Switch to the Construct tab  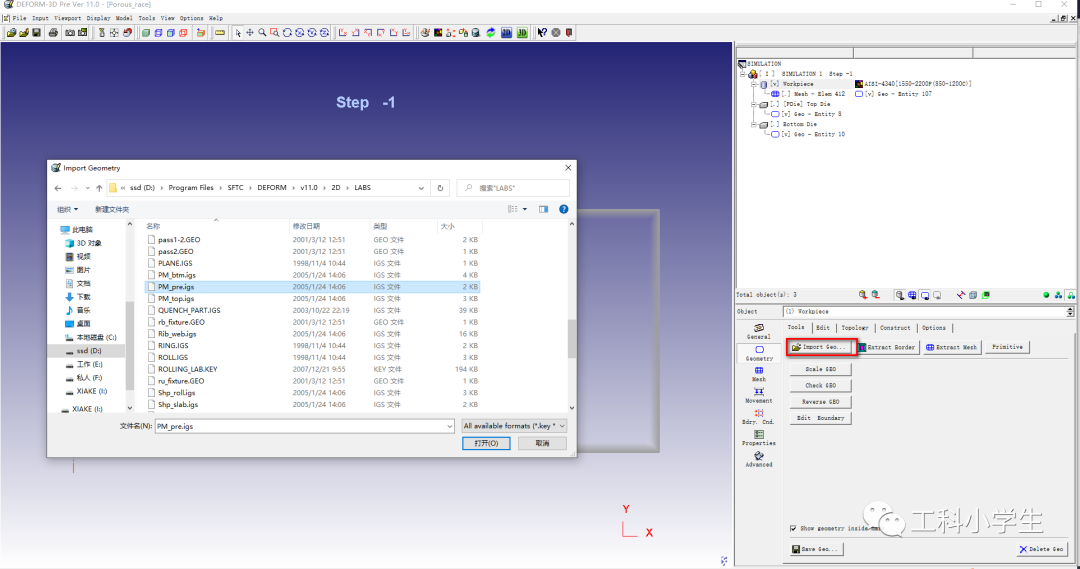(895, 328)
